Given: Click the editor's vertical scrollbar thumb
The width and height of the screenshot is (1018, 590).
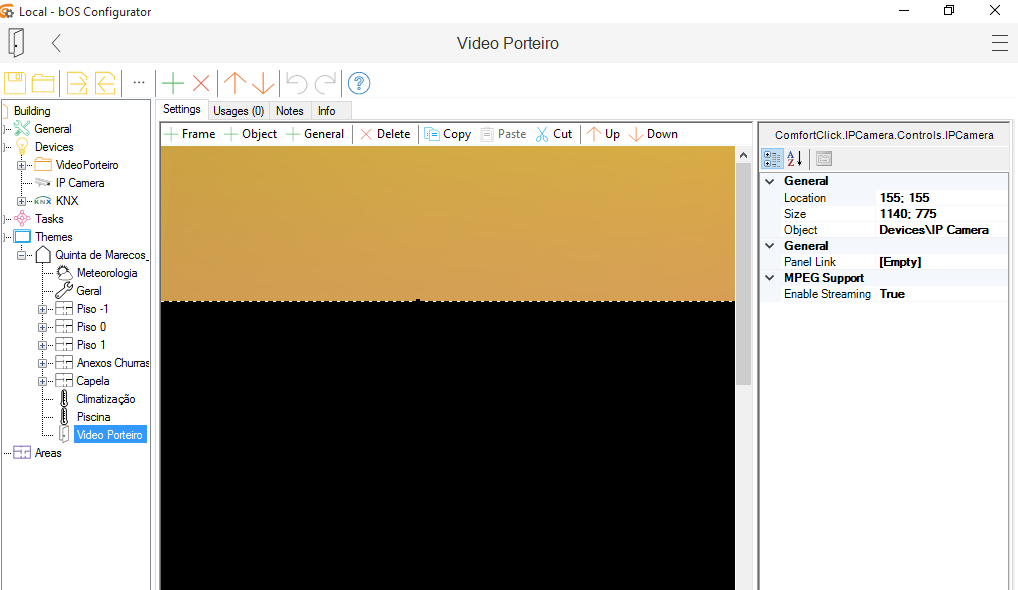Looking at the screenshot, I should pyautogui.click(x=743, y=270).
